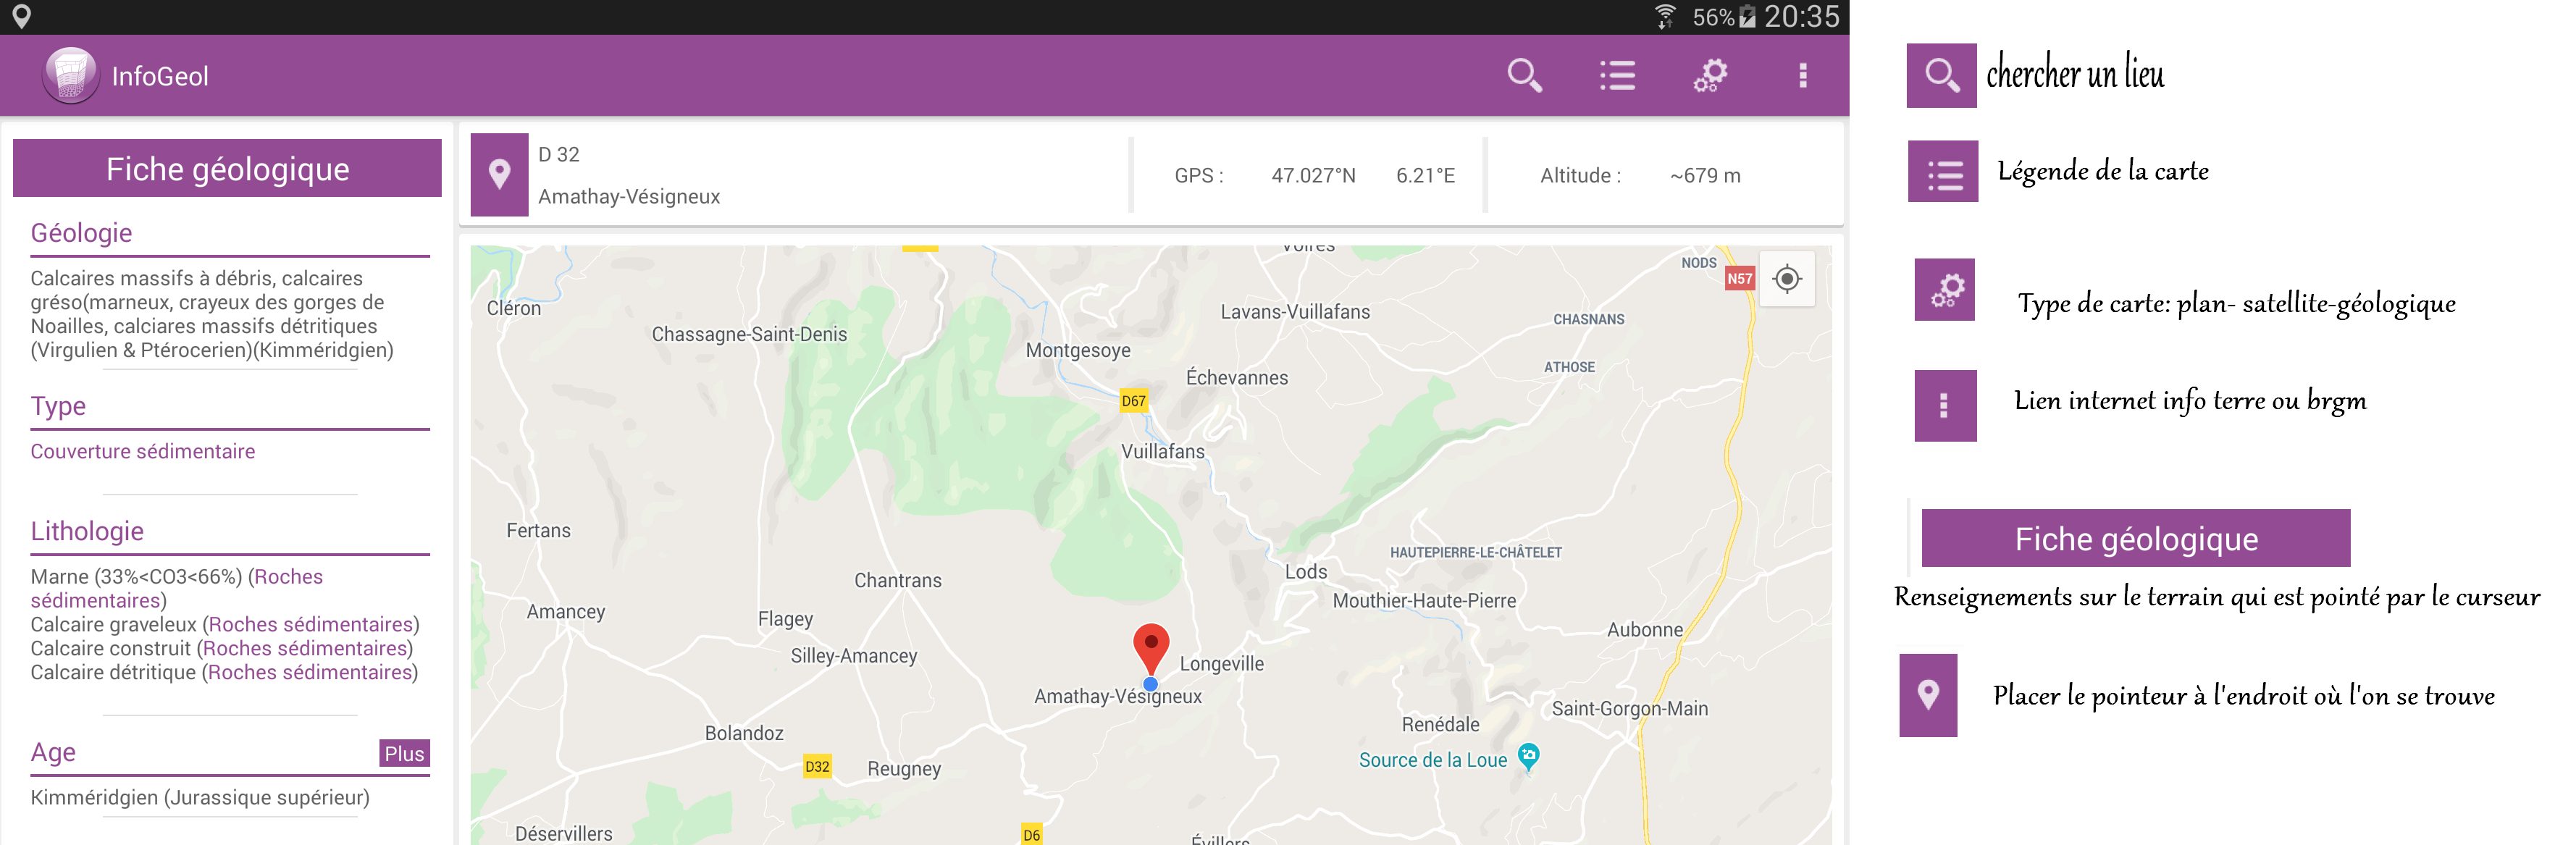The image size is (2576, 845).
Task: Tap the Amancey map label
Action: coord(566,611)
